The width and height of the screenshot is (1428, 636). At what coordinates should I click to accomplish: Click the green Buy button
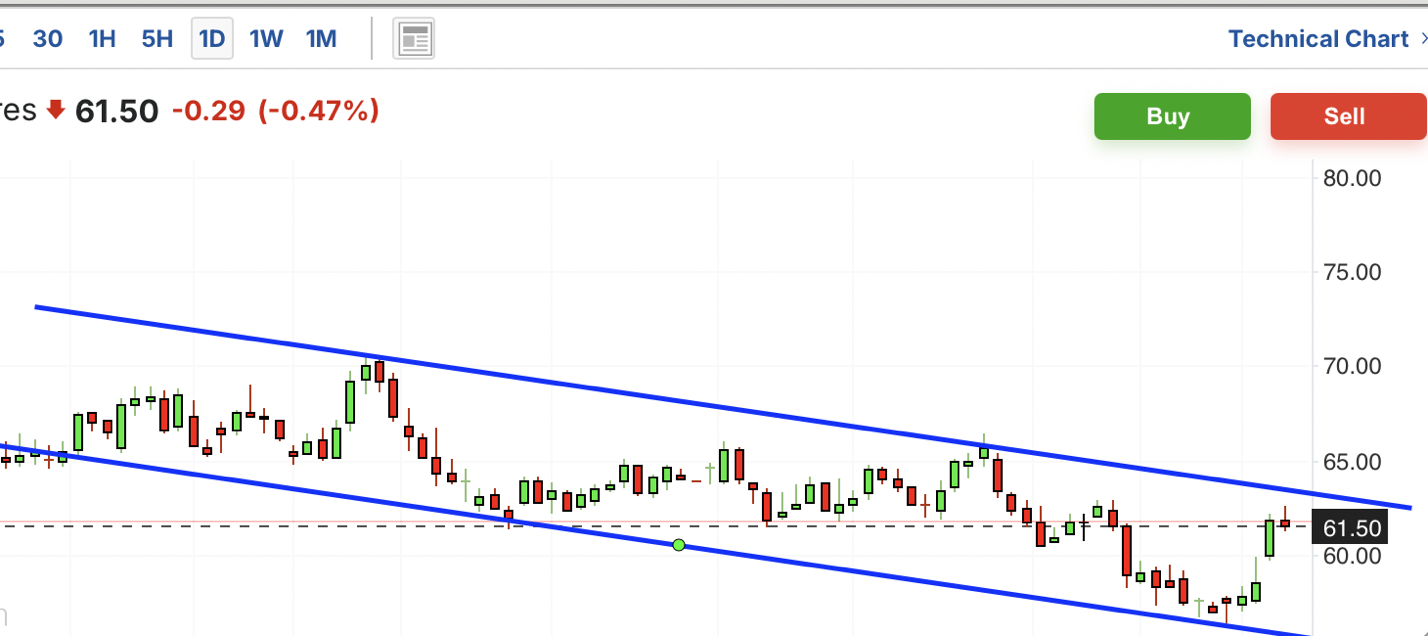pos(1172,116)
